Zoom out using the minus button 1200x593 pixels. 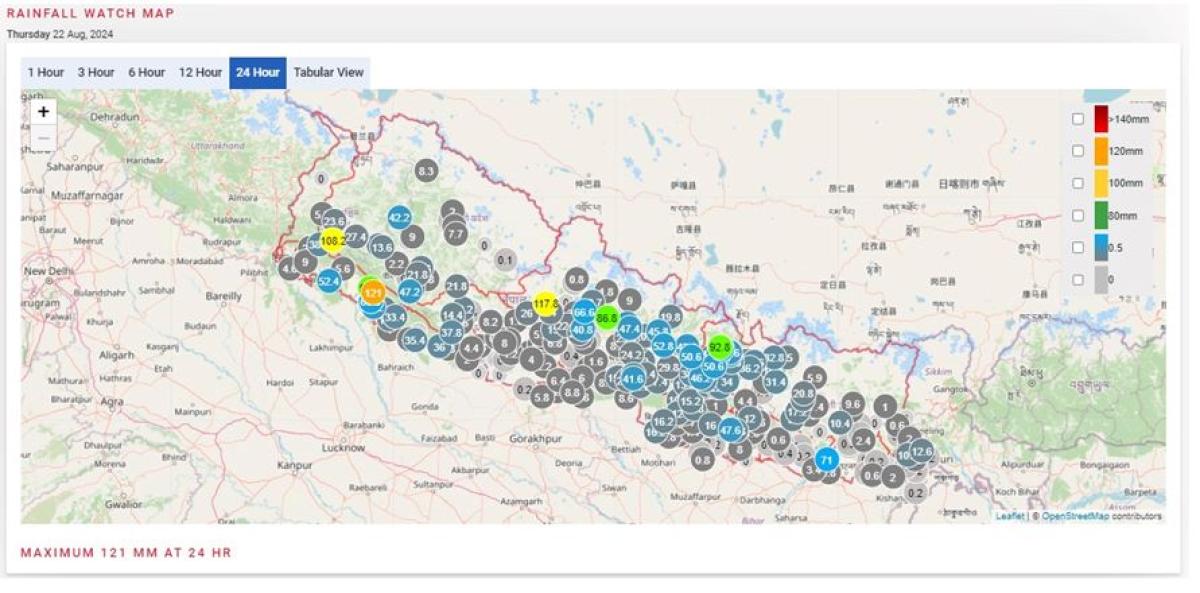click(43, 137)
